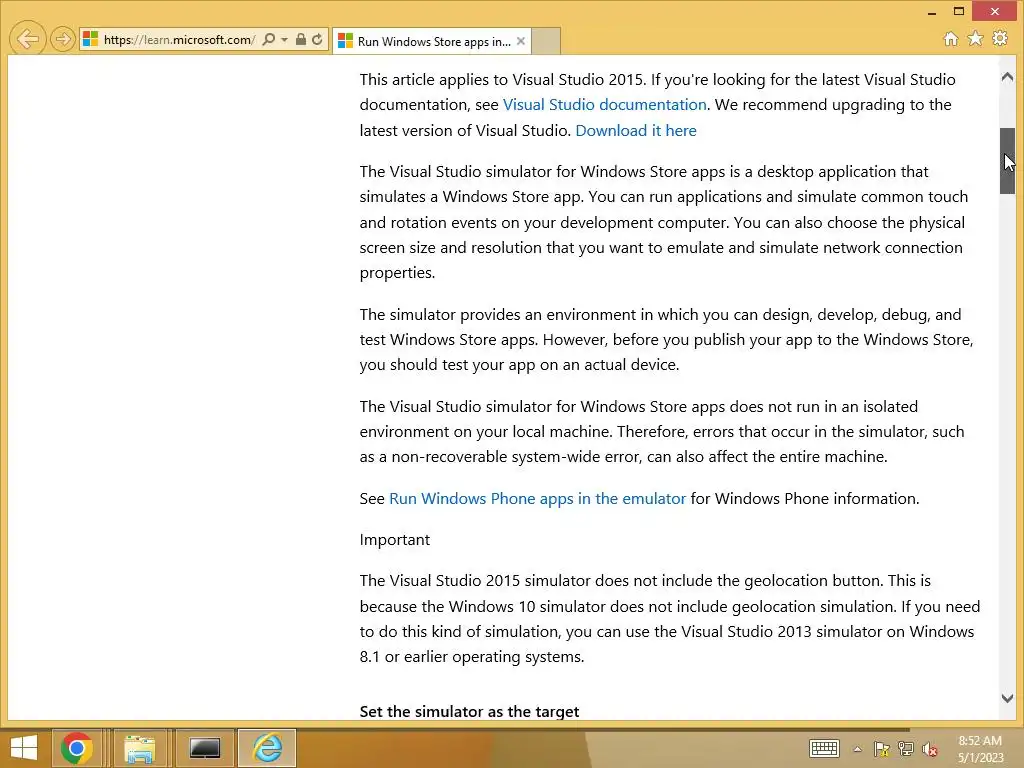Open the muted volume tray icon

coord(930,749)
